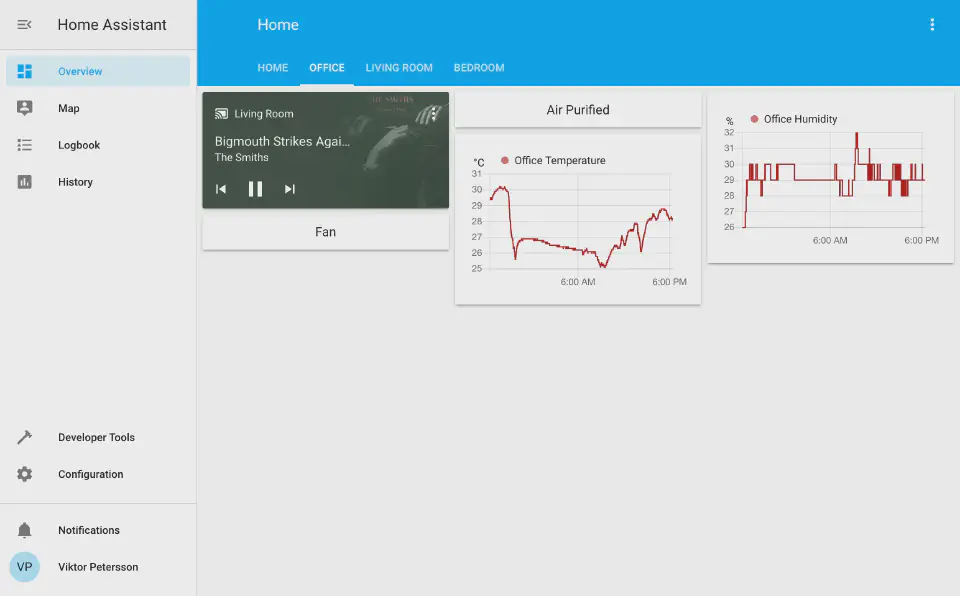This screenshot has width=960, height=596.
Task: Skip to the next track
Action: tap(290, 189)
